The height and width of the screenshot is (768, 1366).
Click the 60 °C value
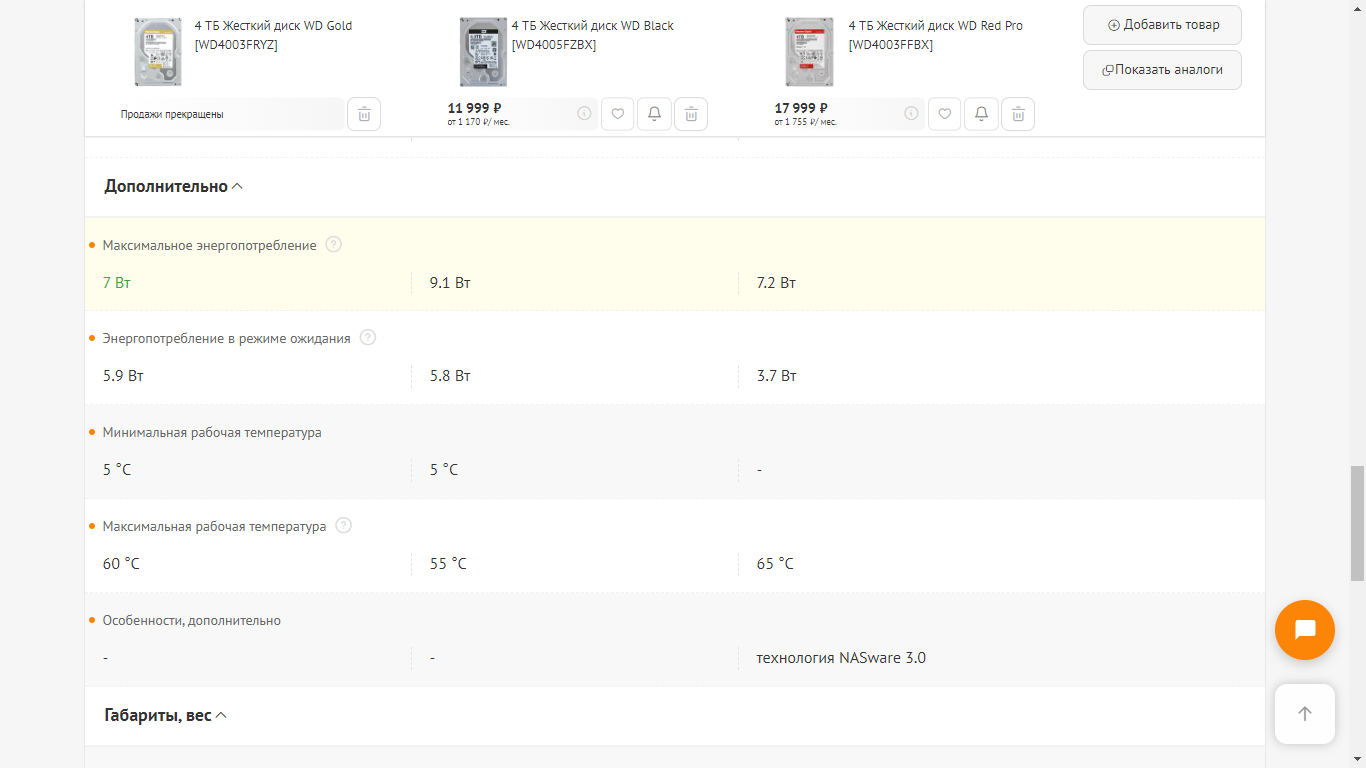pyautogui.click(x=121, y=564)
